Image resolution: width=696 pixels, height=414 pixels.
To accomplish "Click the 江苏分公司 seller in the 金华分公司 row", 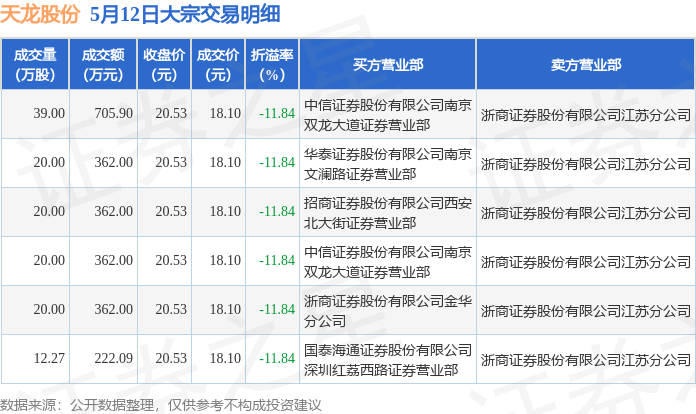I will tap(585, 311).
